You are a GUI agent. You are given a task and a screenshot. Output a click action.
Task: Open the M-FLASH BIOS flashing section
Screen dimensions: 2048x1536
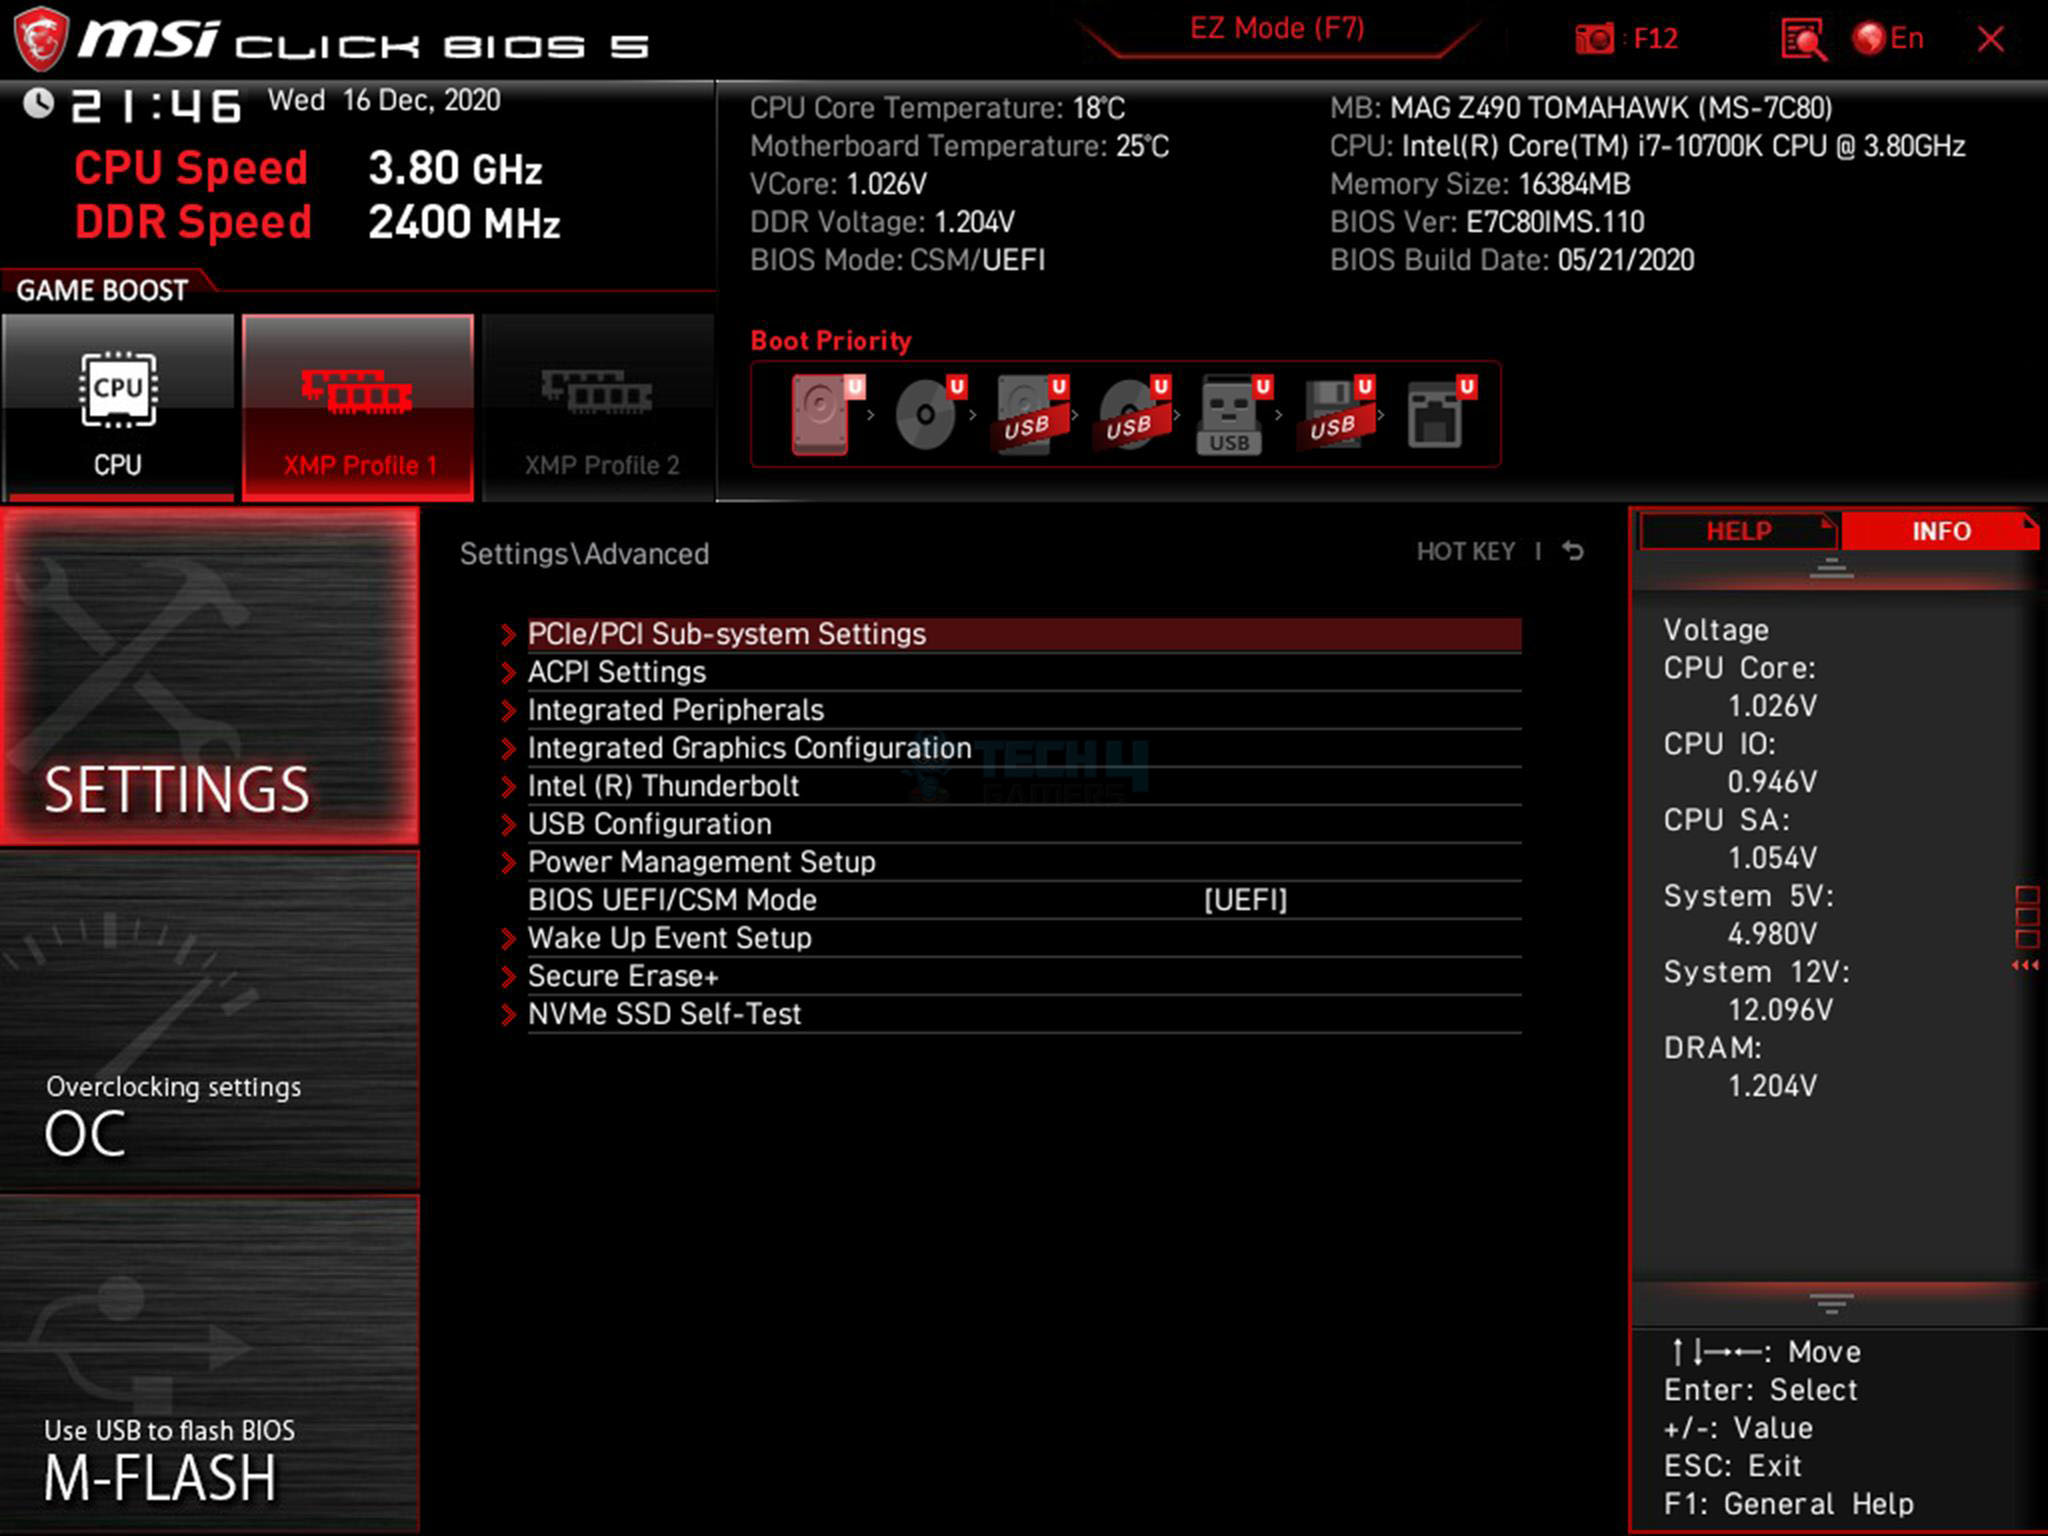[x=210, y=1364]
